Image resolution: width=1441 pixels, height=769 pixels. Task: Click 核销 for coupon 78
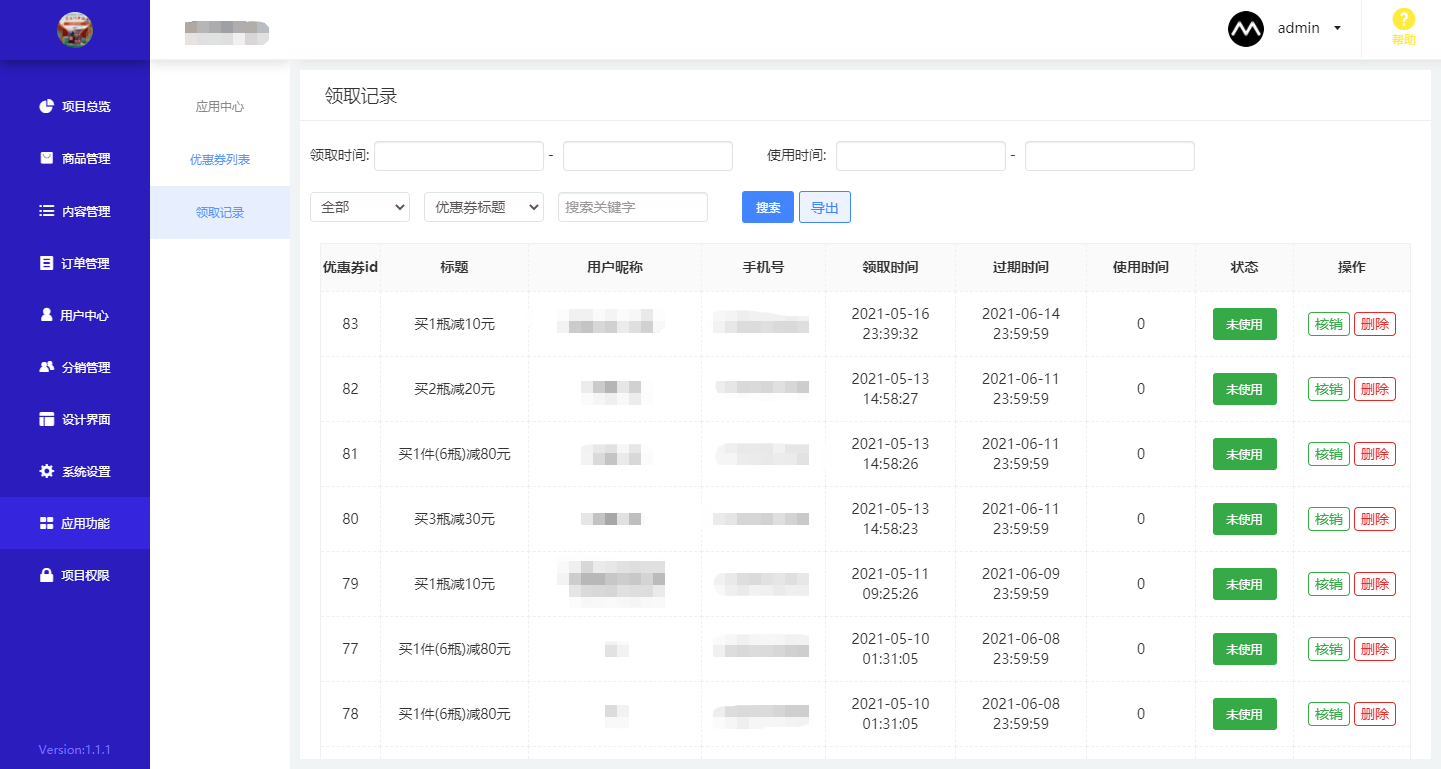pos(1329,714)
